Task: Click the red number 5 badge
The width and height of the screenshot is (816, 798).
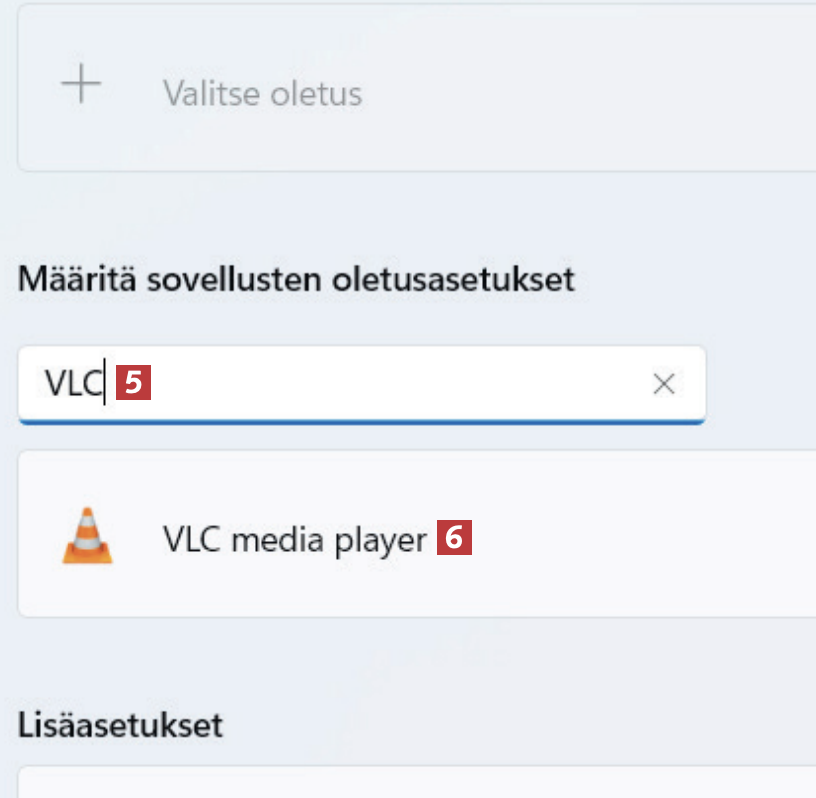Action: (133, 384)
